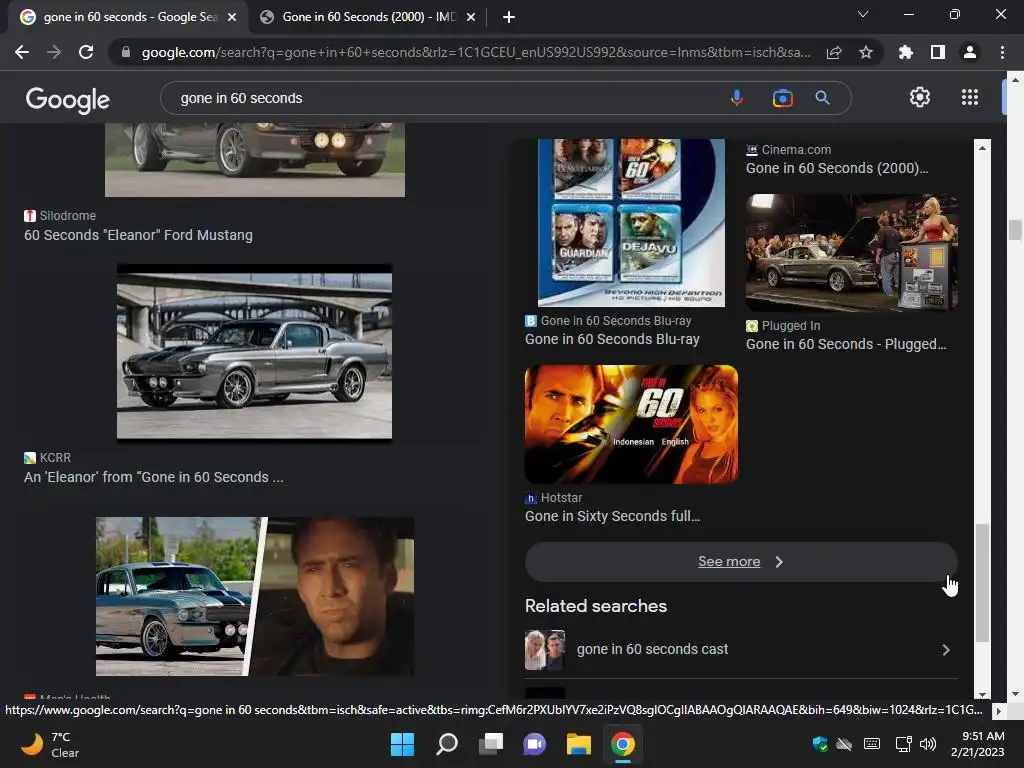Open a new browser tab
Screen dimensions: 1024x768
click(x=509, y=17)
